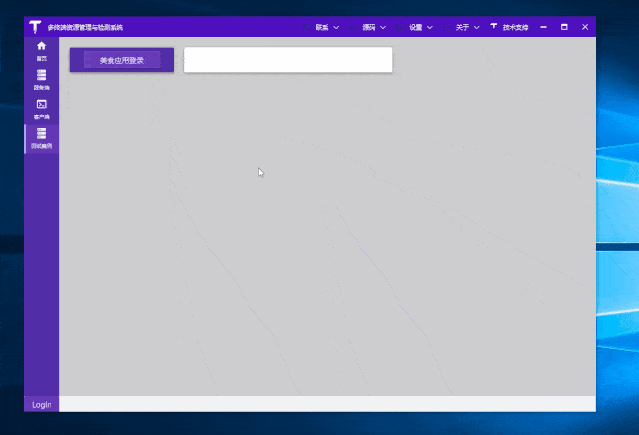Minimize the application window

(x=543, y=27)
